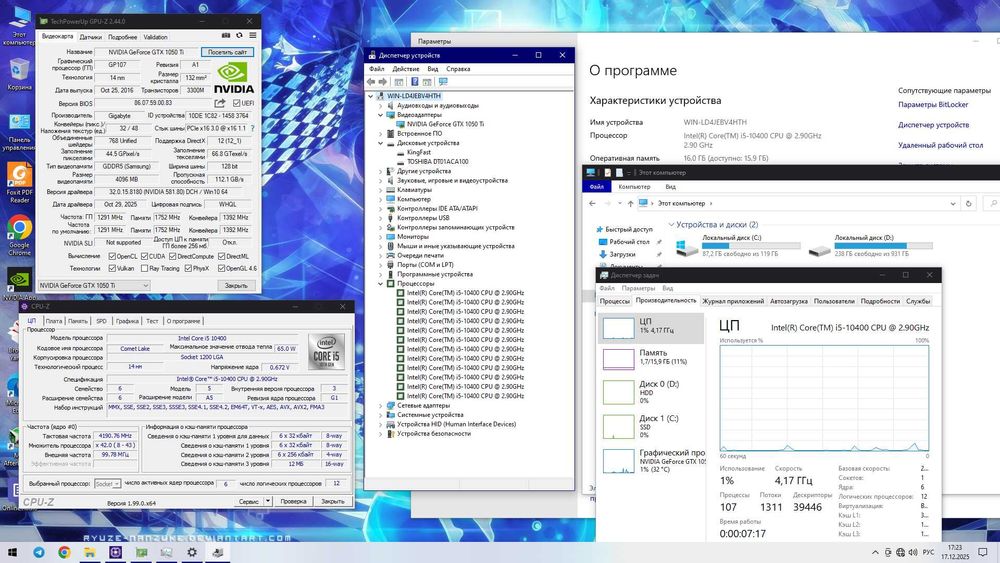Switch to the Автозагрузка tab in Task Manager
Viewport: 1000px width, 563px height.
coord(789,301)
